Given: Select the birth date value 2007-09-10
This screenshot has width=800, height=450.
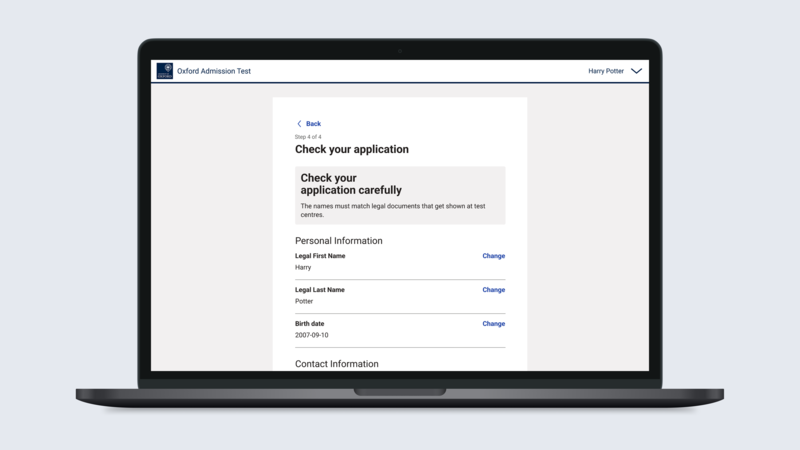Looking at the screenshot, I should [x=314, y=335].
